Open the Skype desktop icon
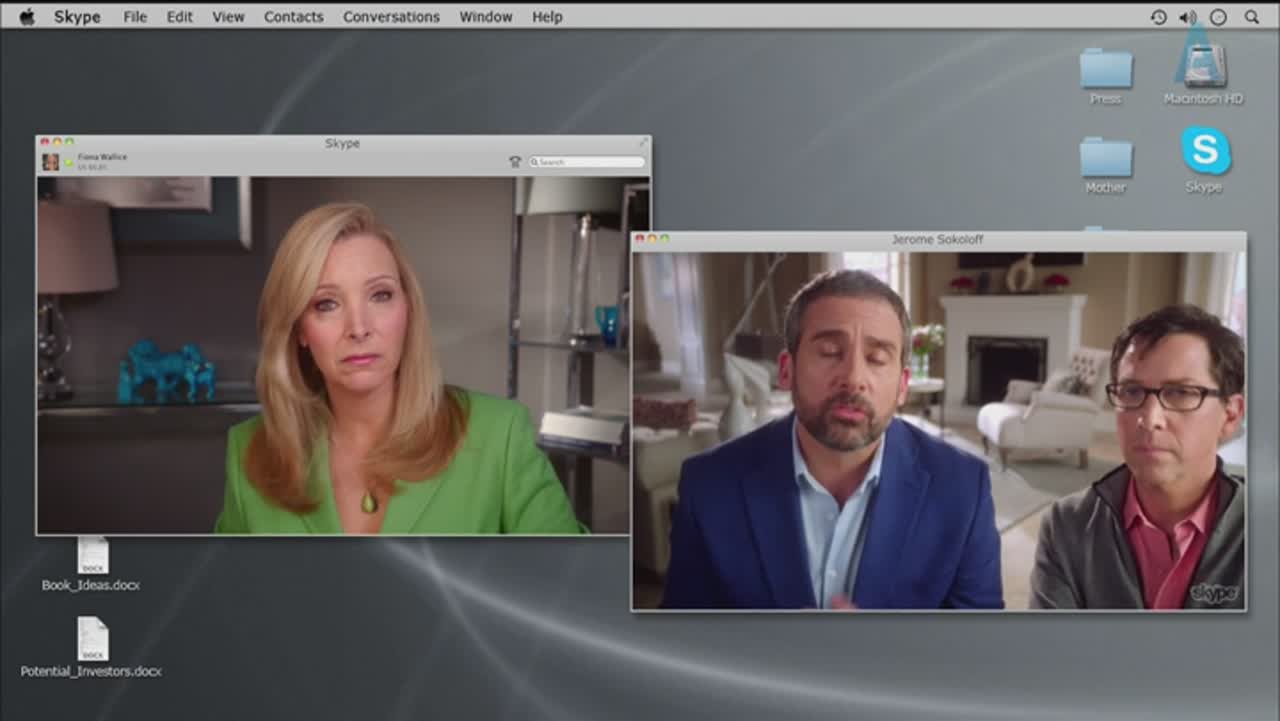This screenshot has width=1280, height=721. 1205,151
